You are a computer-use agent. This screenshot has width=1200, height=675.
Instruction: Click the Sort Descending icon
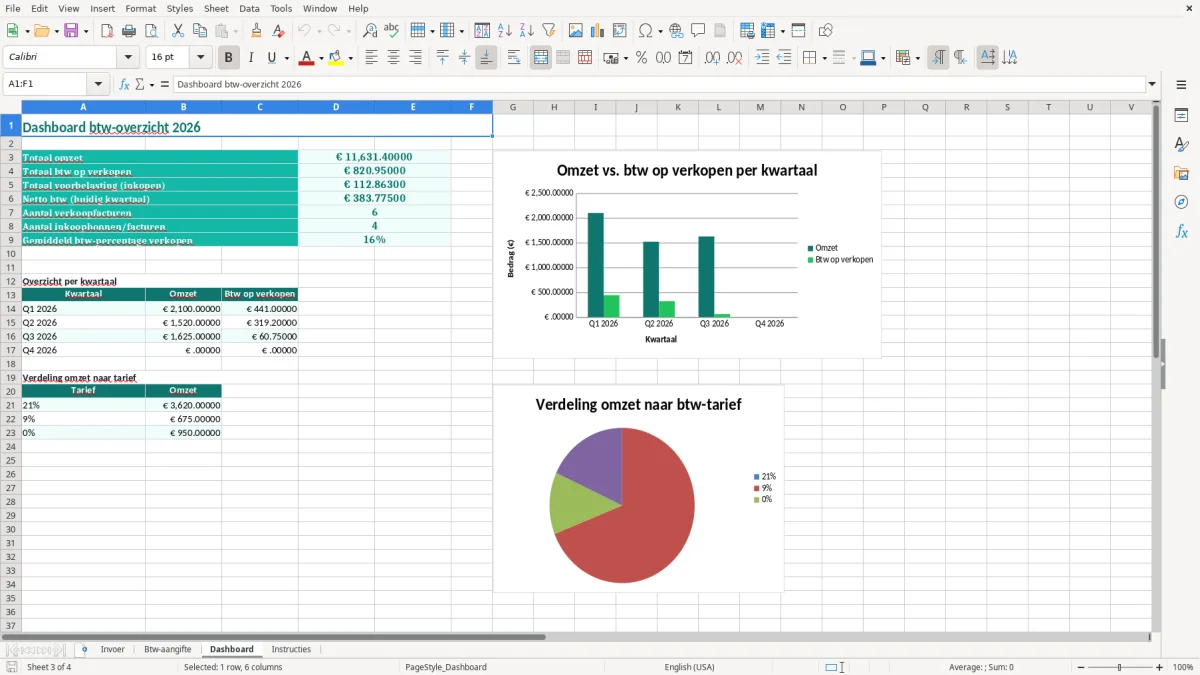(527, 31)
